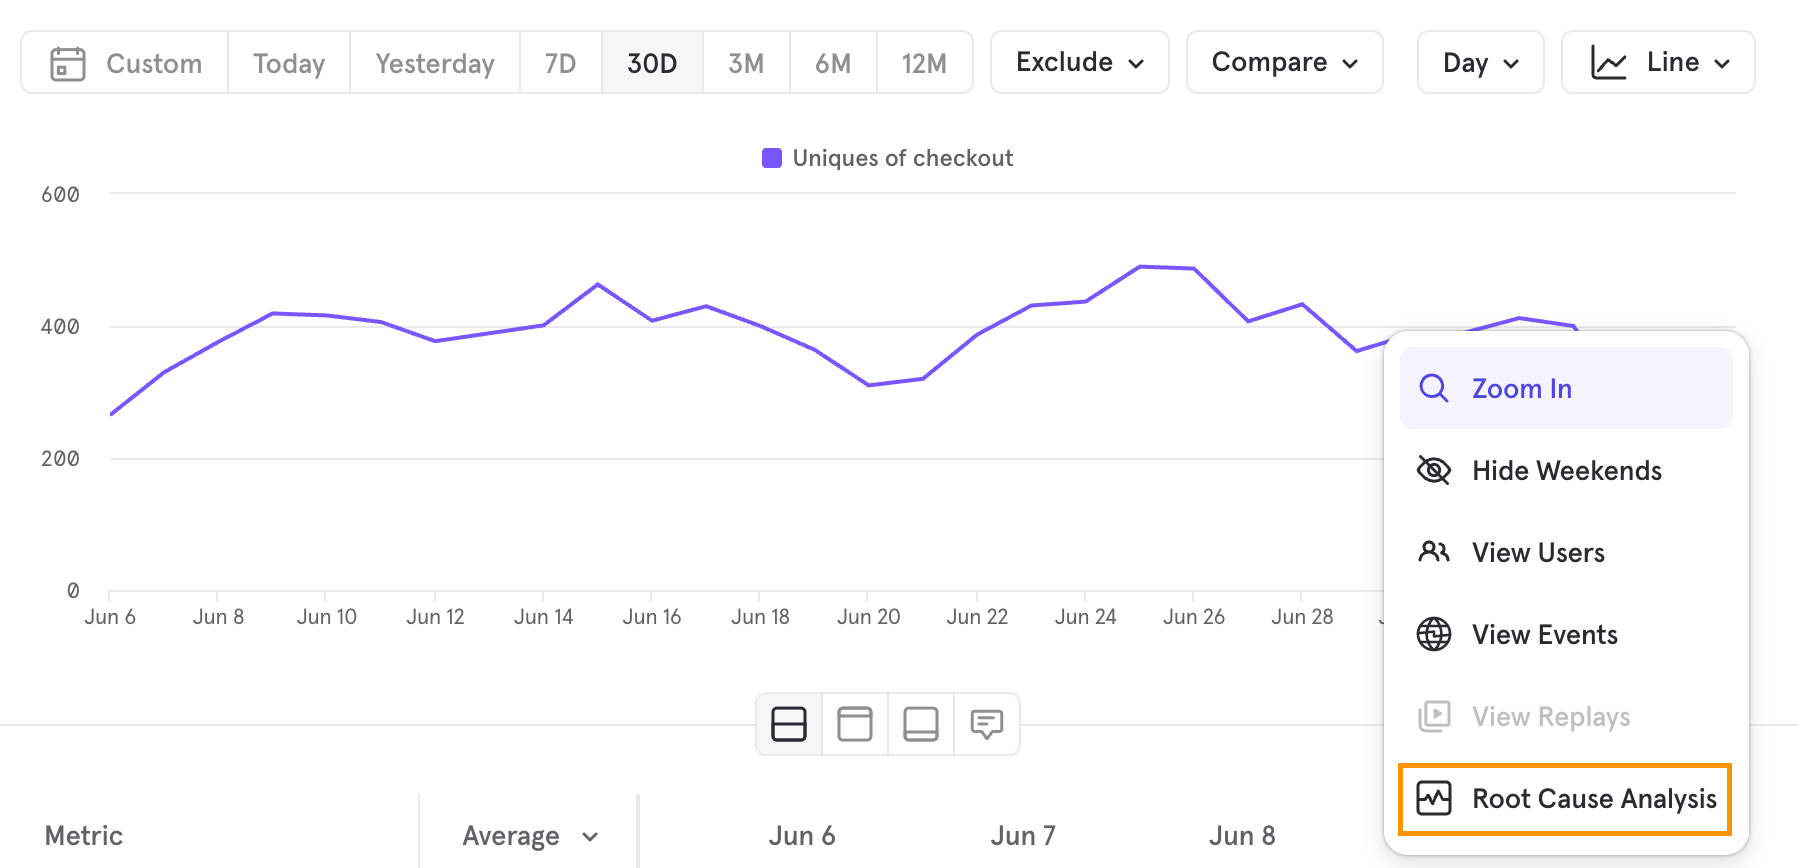Screen dimensions: 1798x868
Task: Click the View Events globe icon
Action: [x=1434, y=634]
